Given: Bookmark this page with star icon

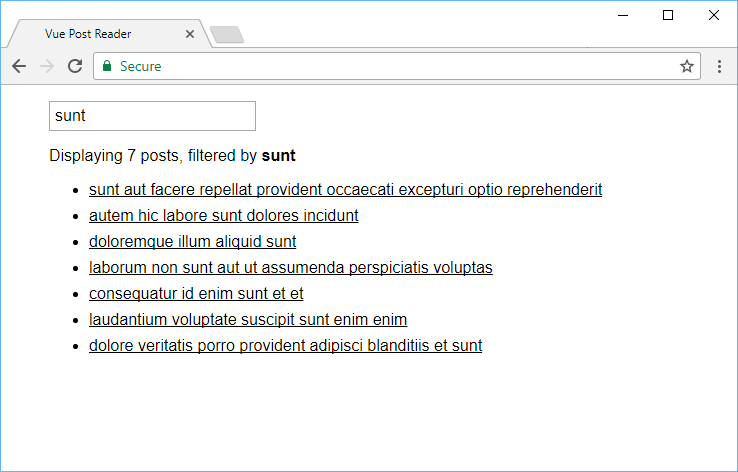Looking at the screenshot, I should pyautogui.click(x=687, y=66).
